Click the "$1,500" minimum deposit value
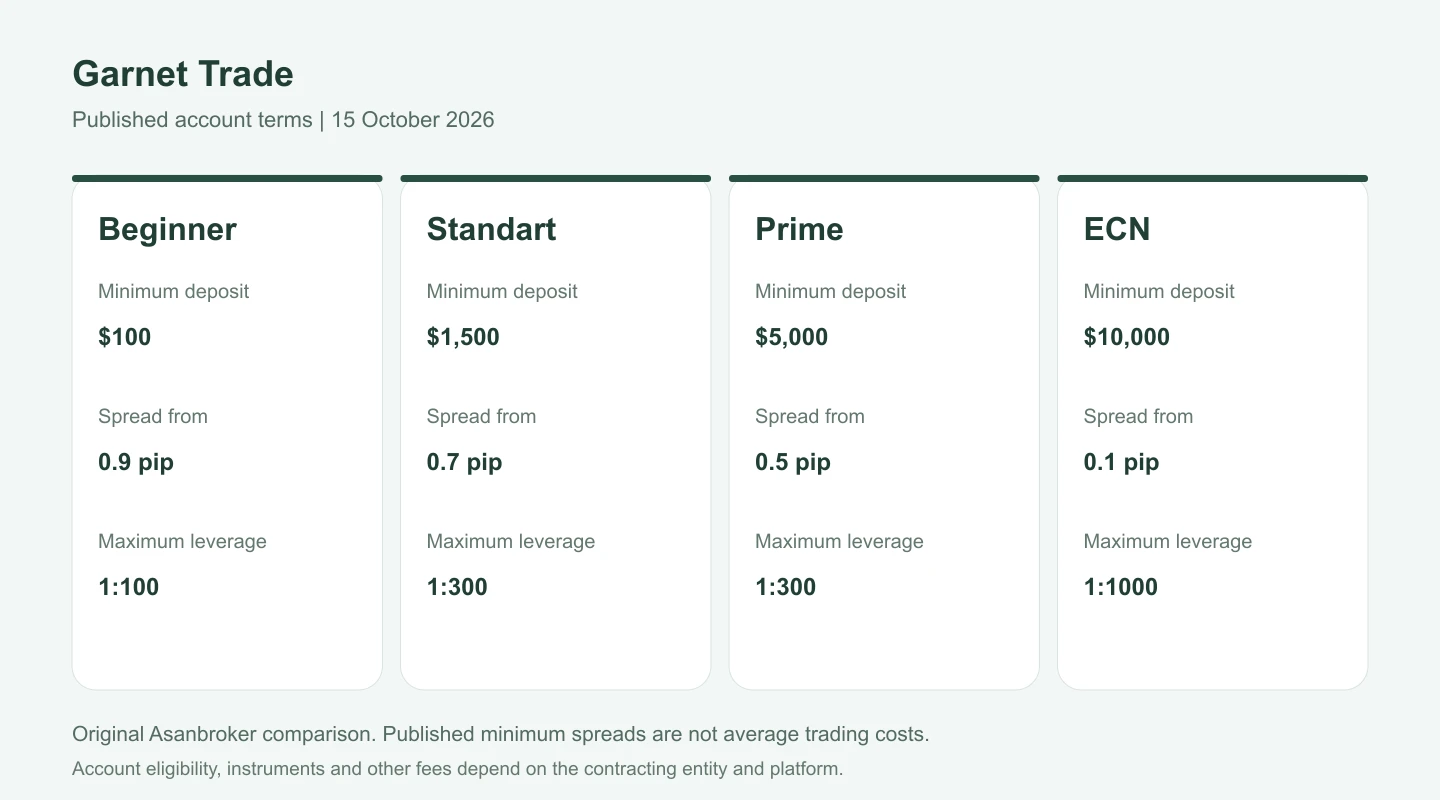Viewport: 1440px width, 800px height. 463,337
